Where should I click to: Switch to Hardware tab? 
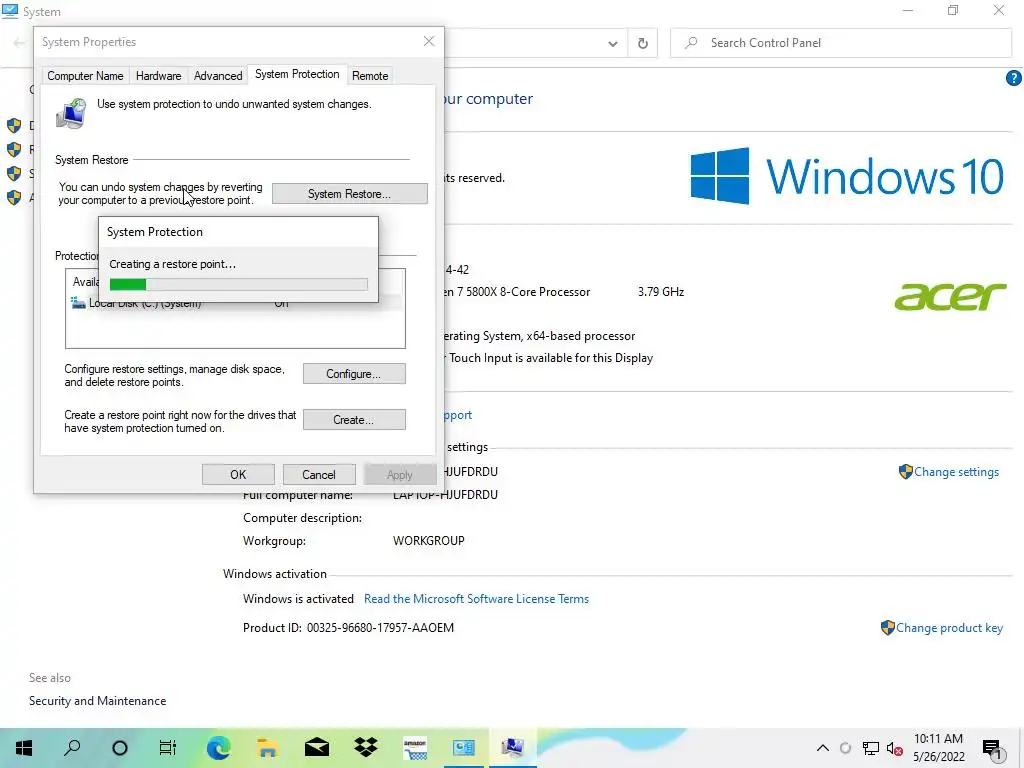click(159, 76)
